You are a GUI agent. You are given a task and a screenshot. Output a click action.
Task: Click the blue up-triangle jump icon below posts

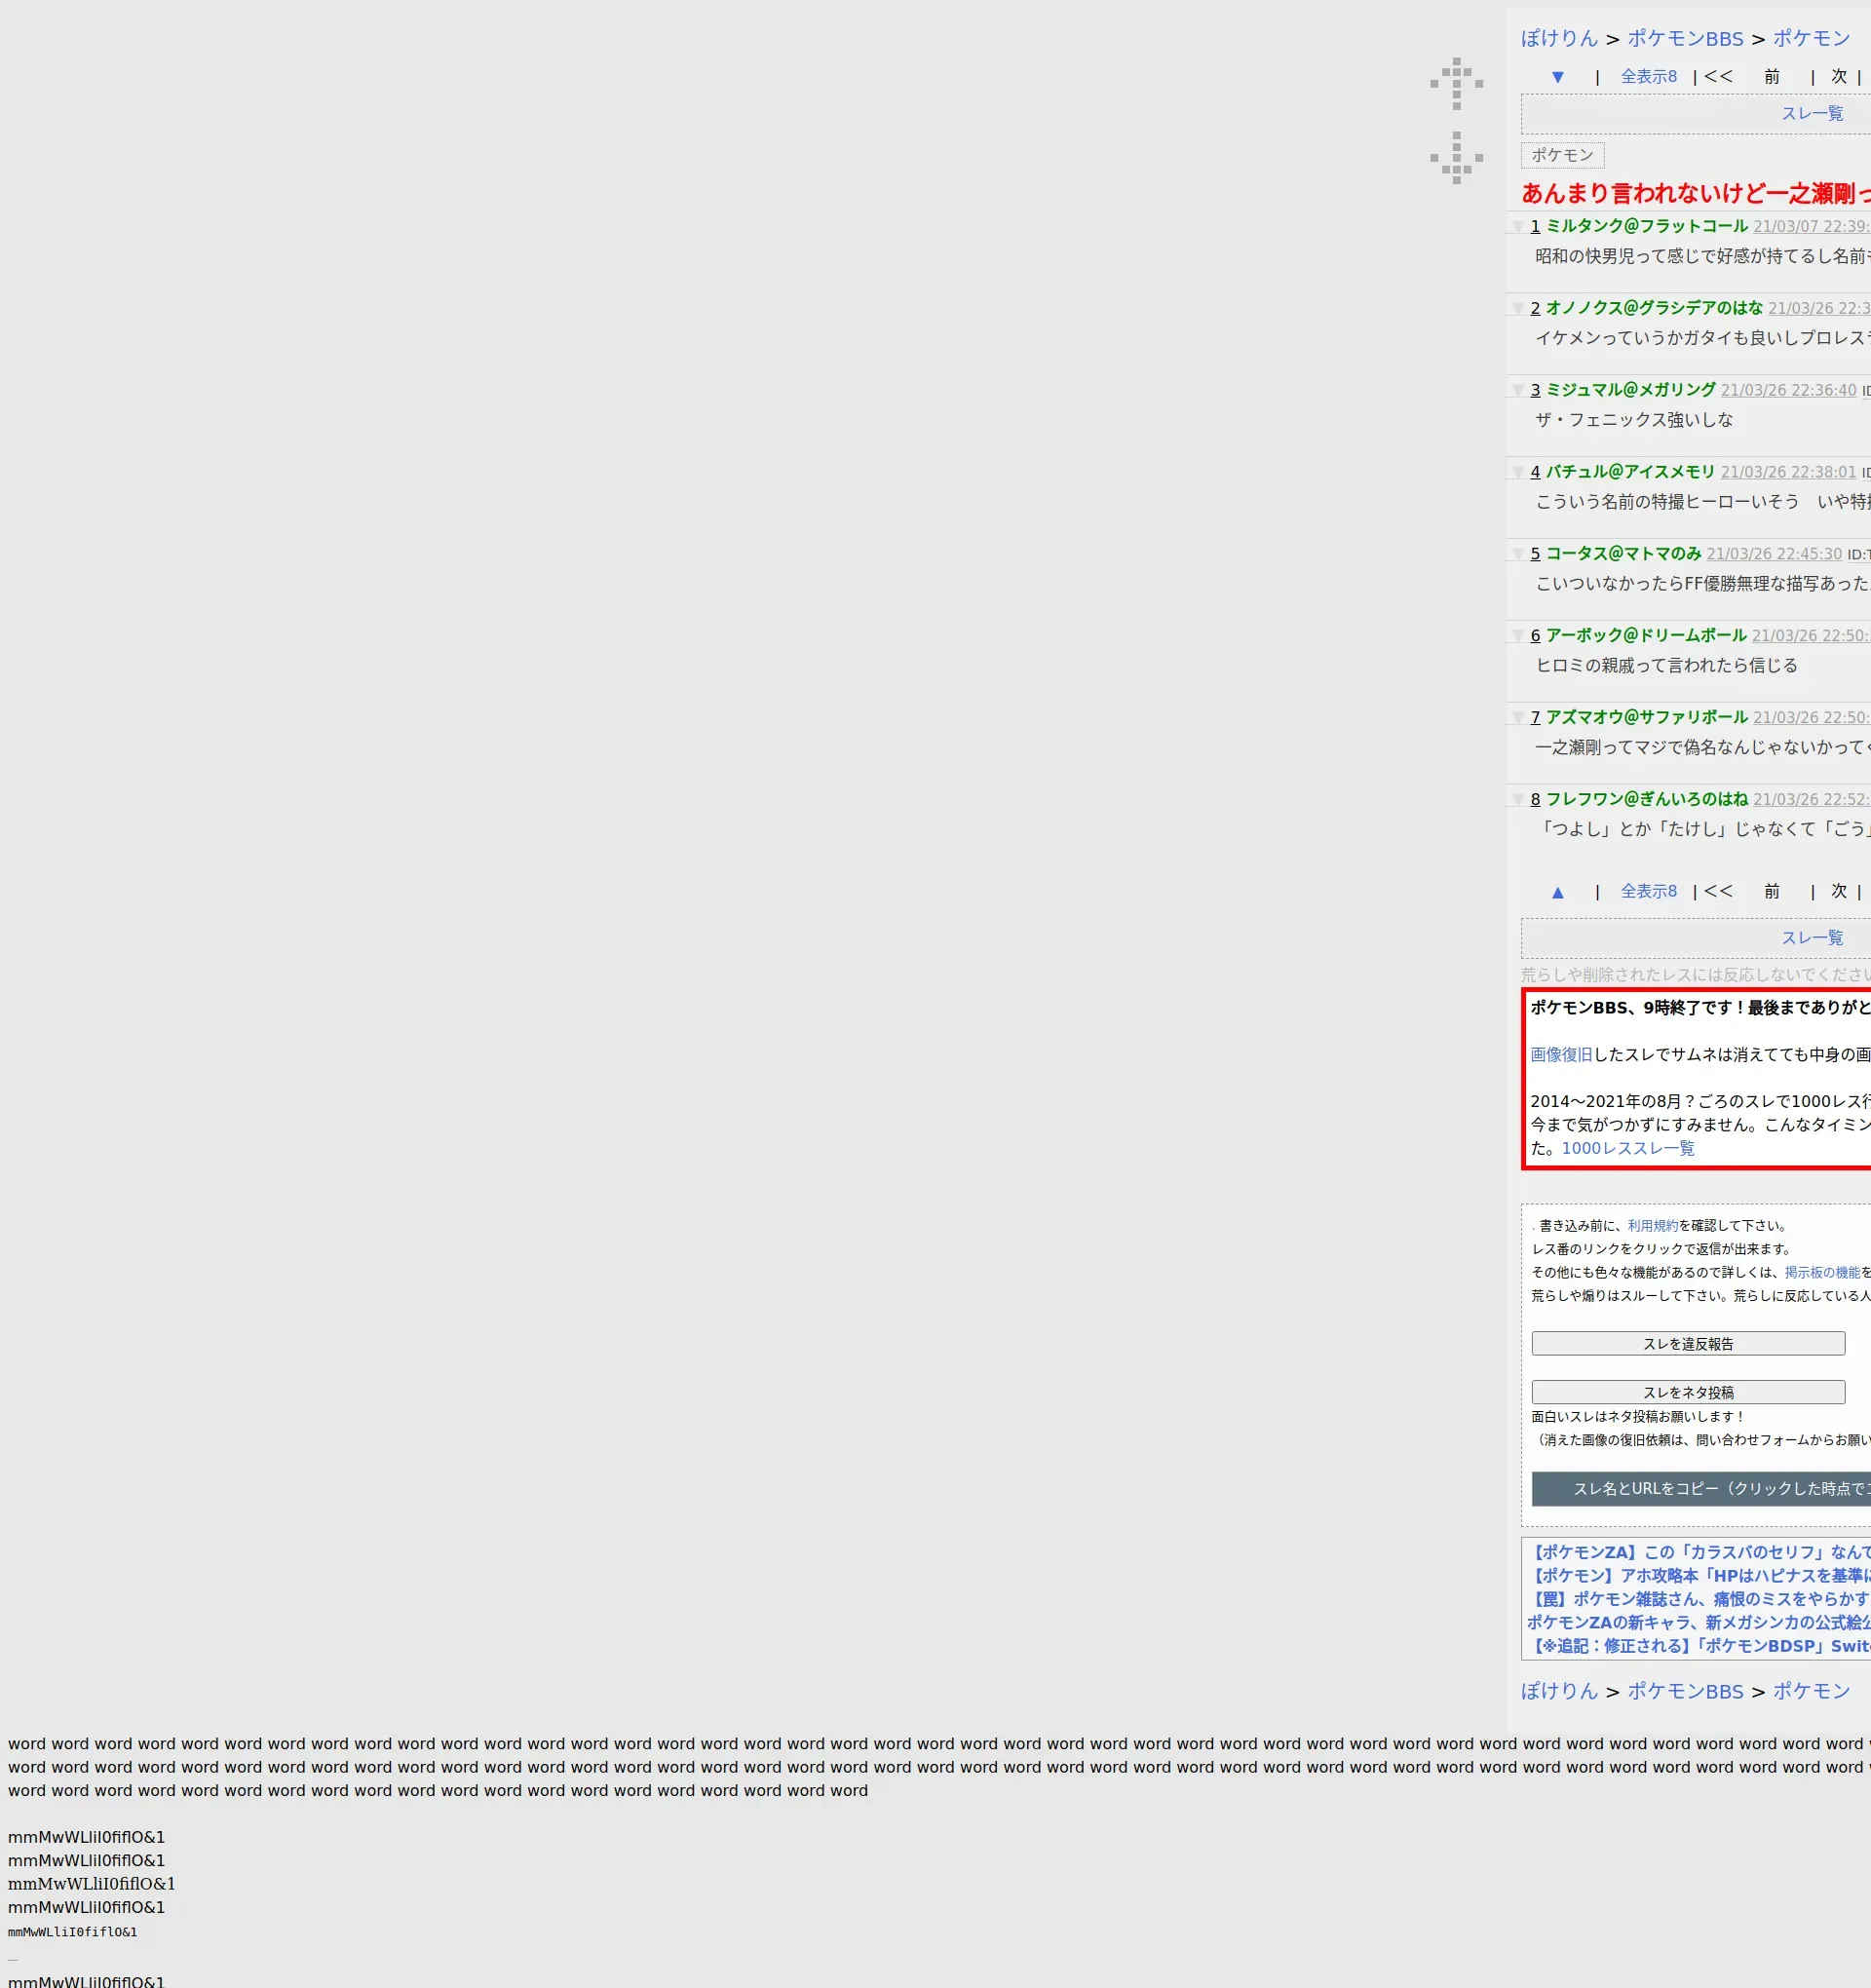[1557, 892]
